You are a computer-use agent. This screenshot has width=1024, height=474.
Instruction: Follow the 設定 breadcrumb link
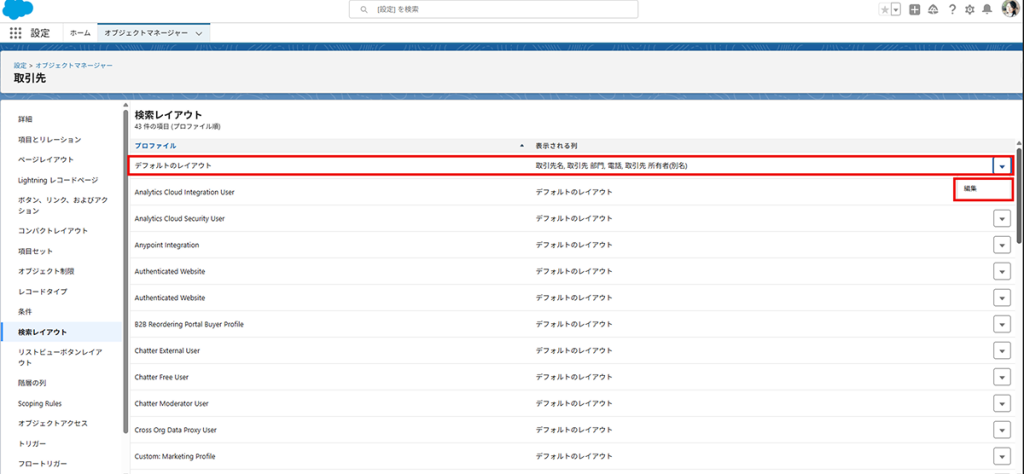pyautogui.click(x=20, y=65)
